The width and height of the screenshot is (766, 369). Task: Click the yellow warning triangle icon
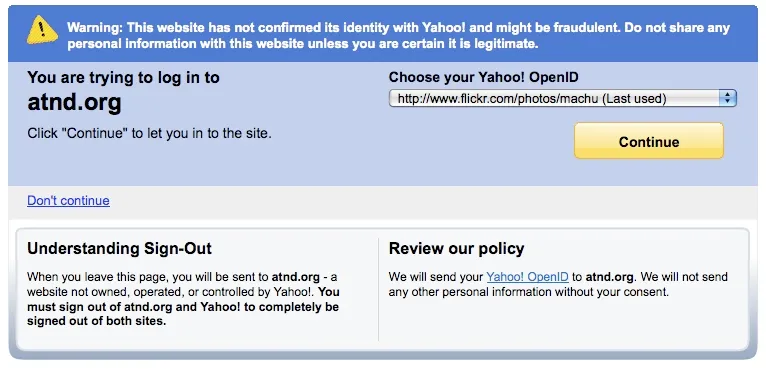tap(42, 29)
